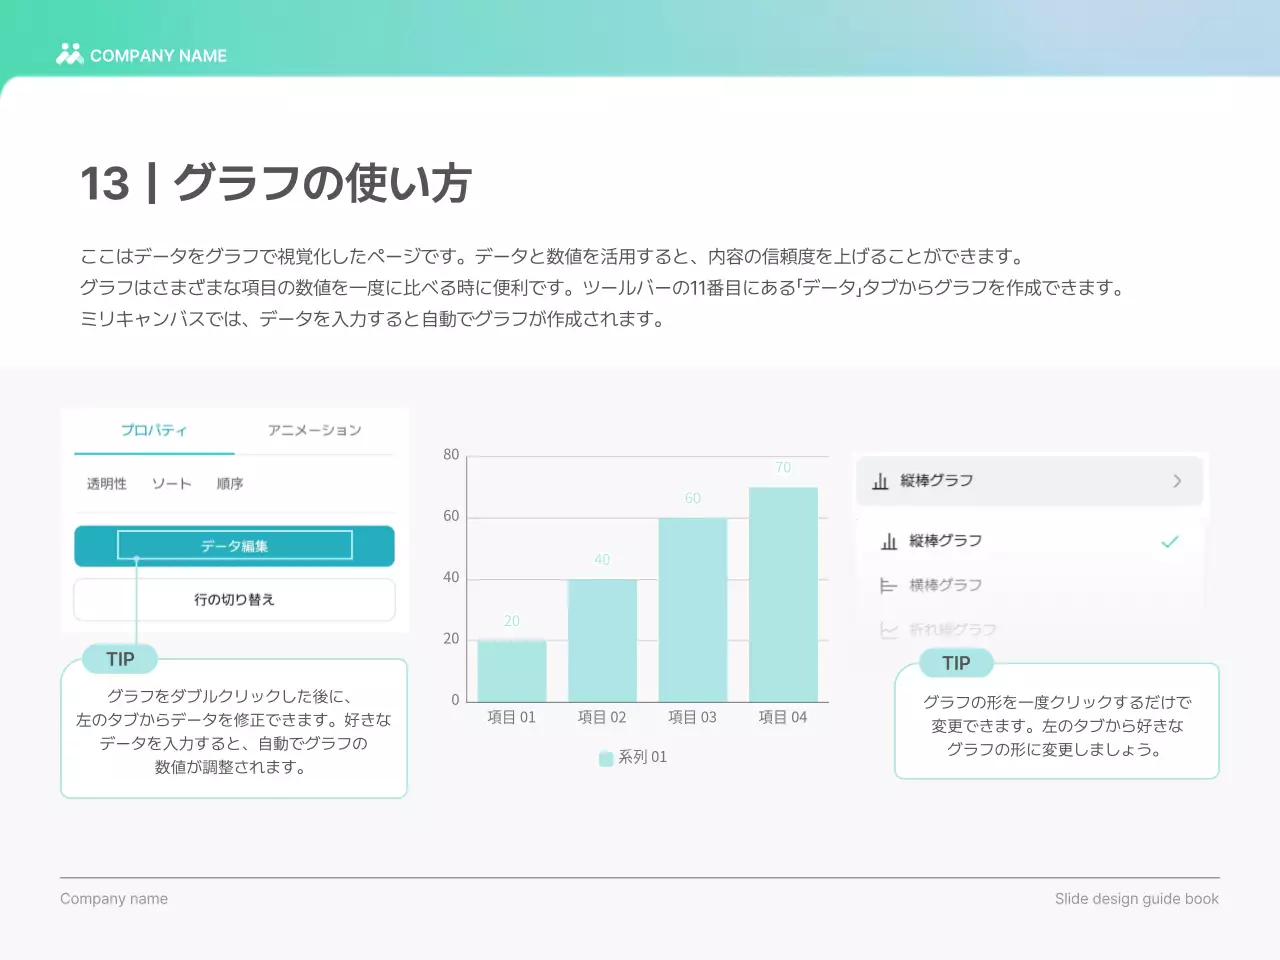
Task: Click the right TIP badge
Action: coord(956,663)
